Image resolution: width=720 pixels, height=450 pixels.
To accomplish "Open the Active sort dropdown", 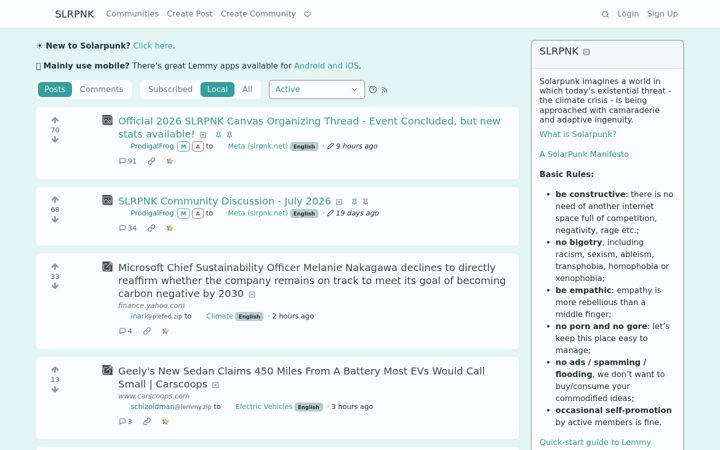I will tap(317, 90).
